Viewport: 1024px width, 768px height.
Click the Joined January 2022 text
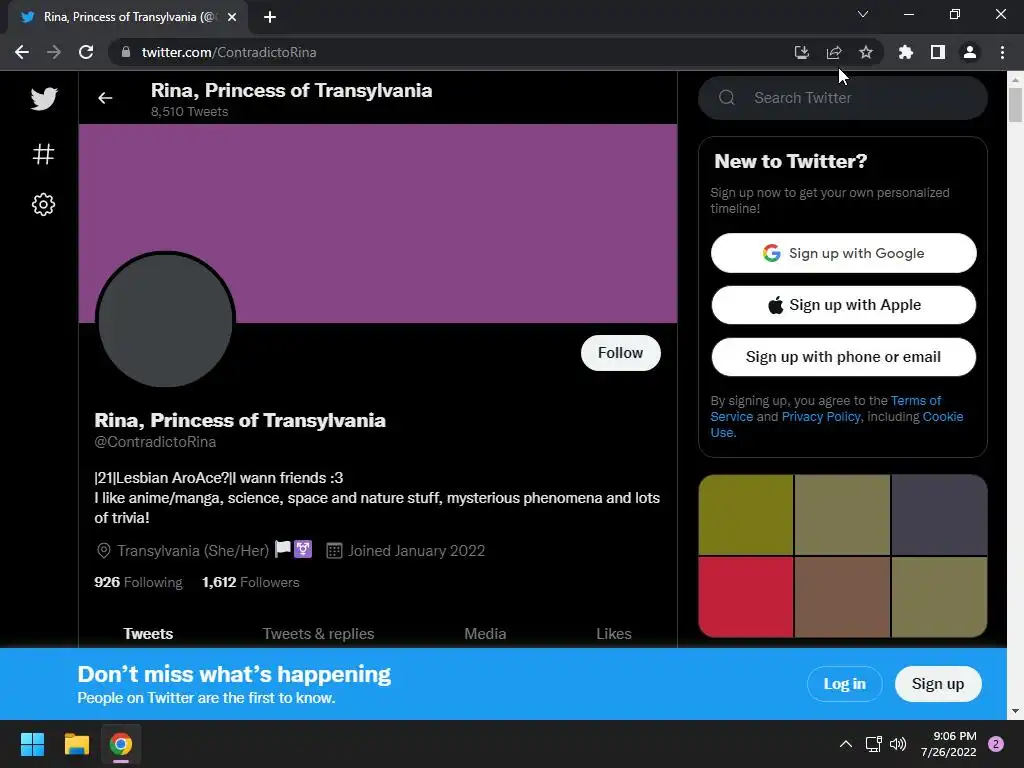[416, 551]
